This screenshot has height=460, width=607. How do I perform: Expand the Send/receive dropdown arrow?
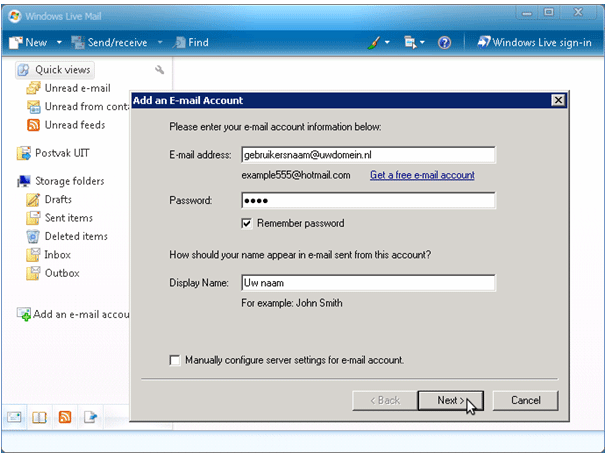click(x=160, y=42)
